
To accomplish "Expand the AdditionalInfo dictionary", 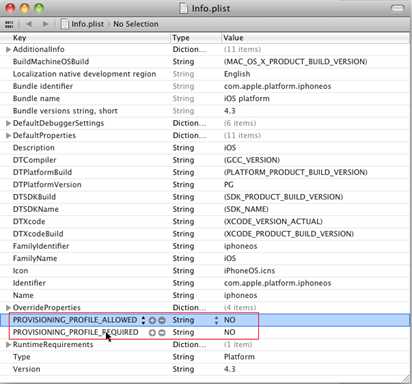I will pyautogui.click(x=8, y=49).
